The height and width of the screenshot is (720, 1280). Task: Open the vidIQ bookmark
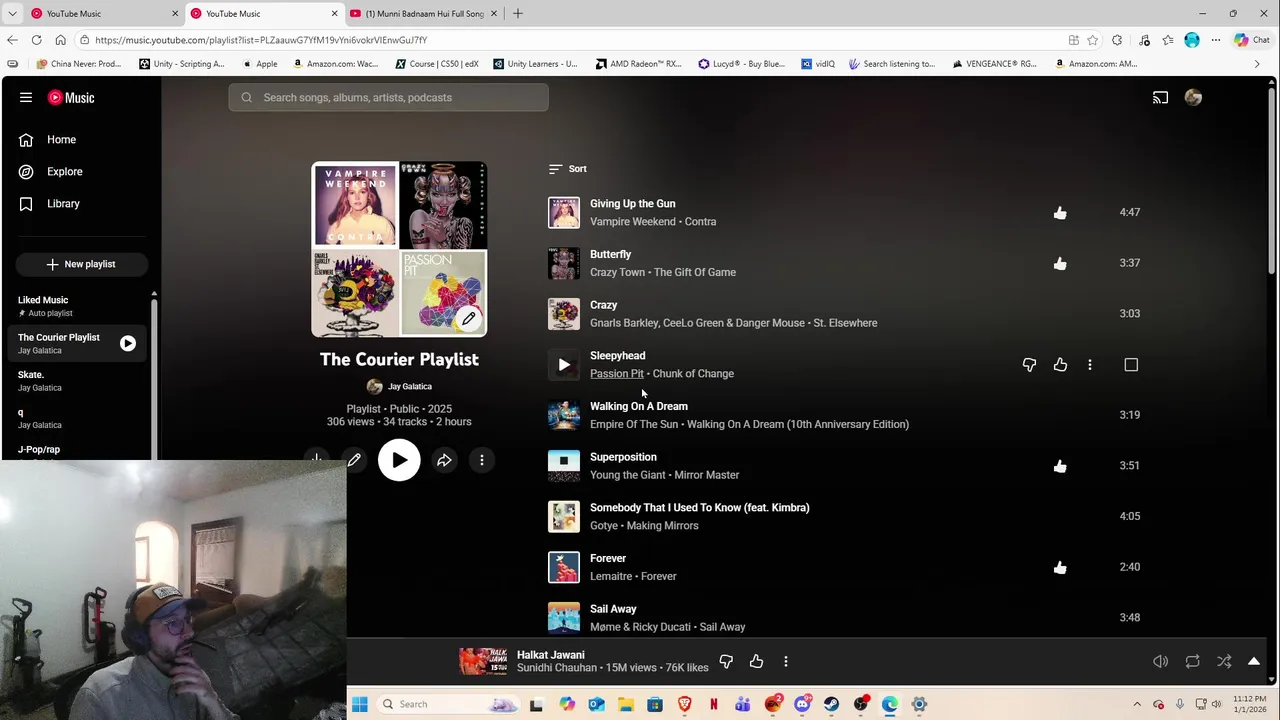tap(818, 64)
